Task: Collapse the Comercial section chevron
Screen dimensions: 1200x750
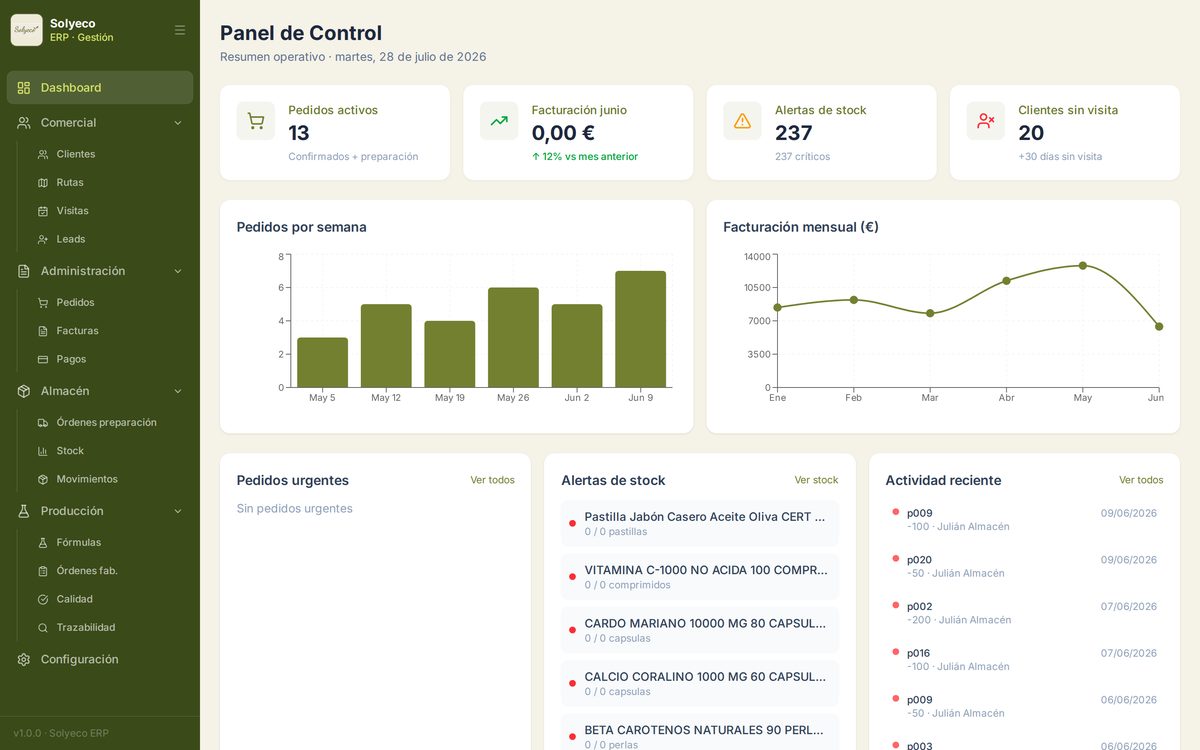Action: pyautogui.click(x=178, y=123)
